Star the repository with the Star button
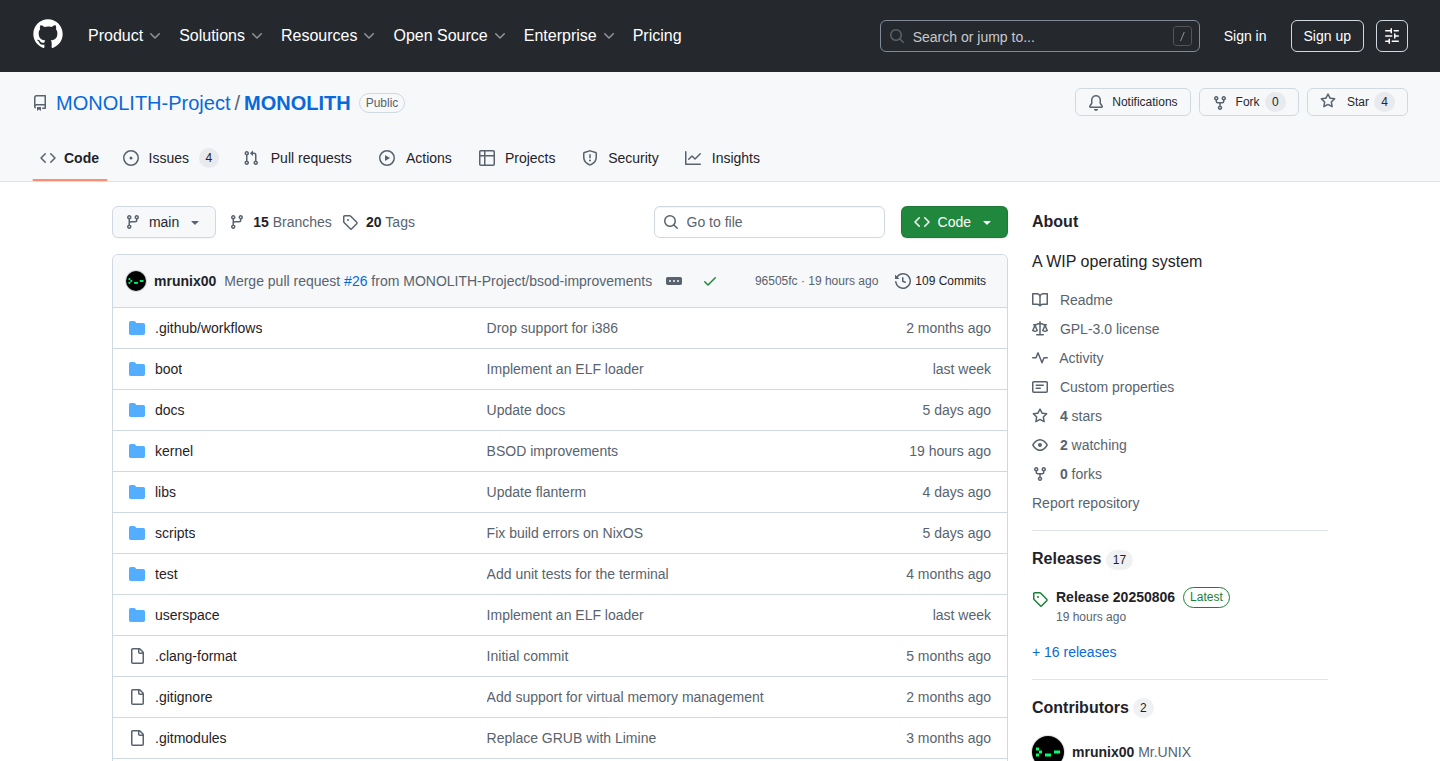The image size is (1440, 761). pyautogui.click(x=1357, y=102)
